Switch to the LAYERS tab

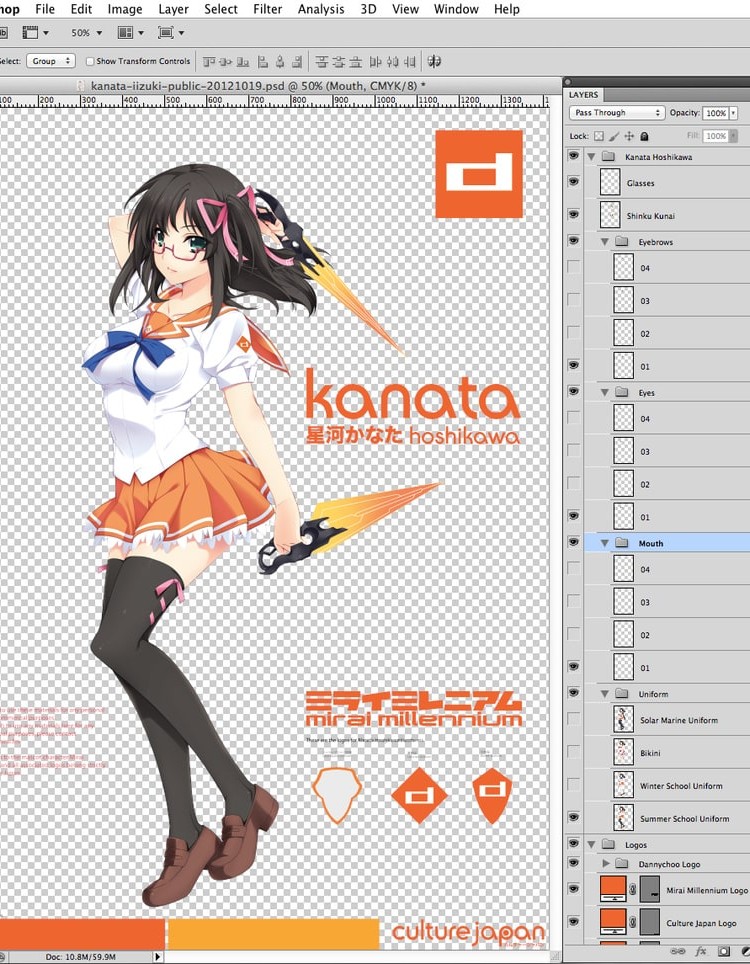coord(583,95)
